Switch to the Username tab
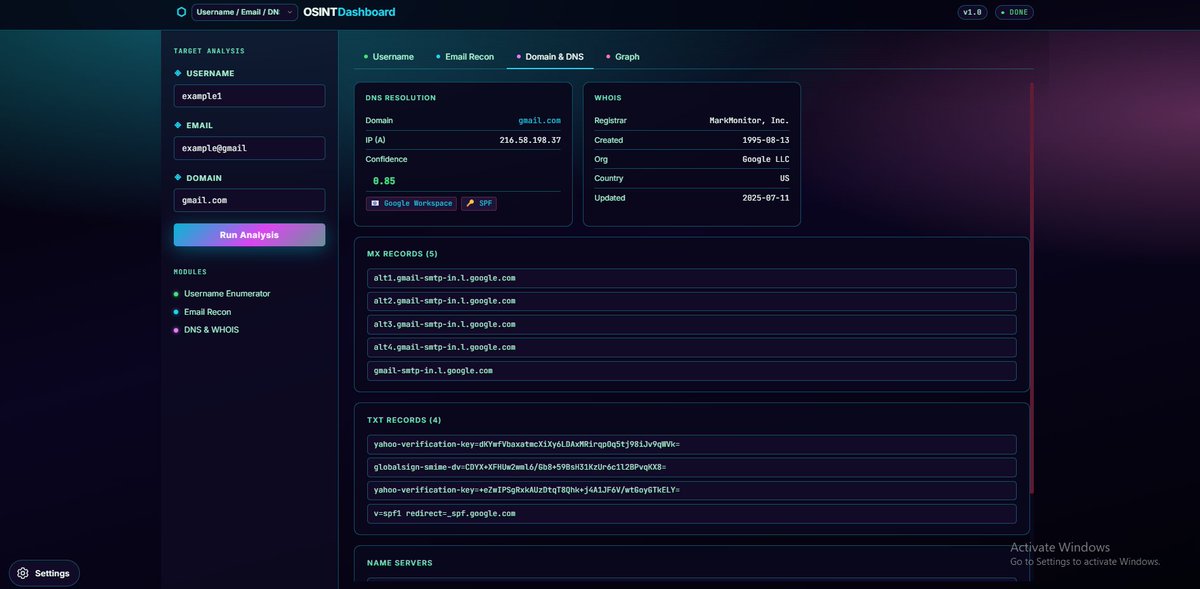 [x=389, y=57]
